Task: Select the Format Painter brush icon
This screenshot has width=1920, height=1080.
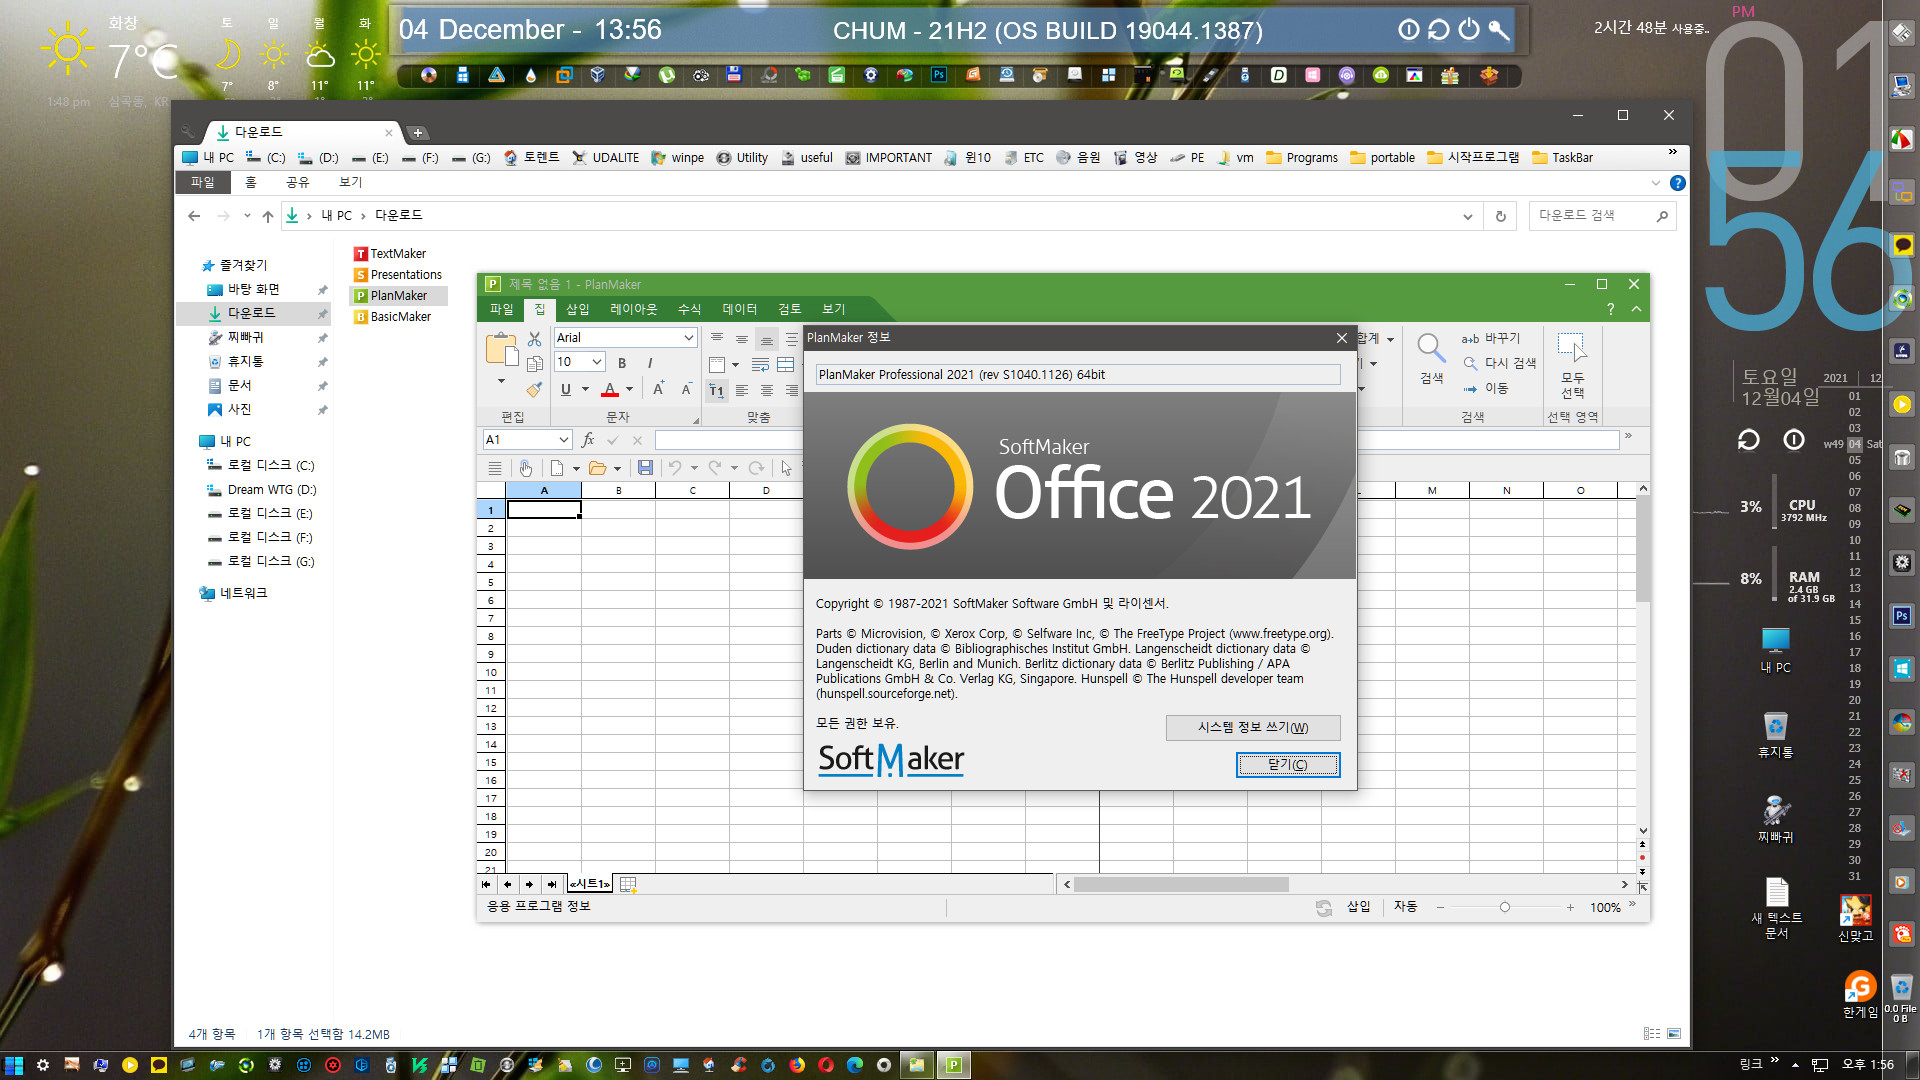Action: [x=535, y=389]
